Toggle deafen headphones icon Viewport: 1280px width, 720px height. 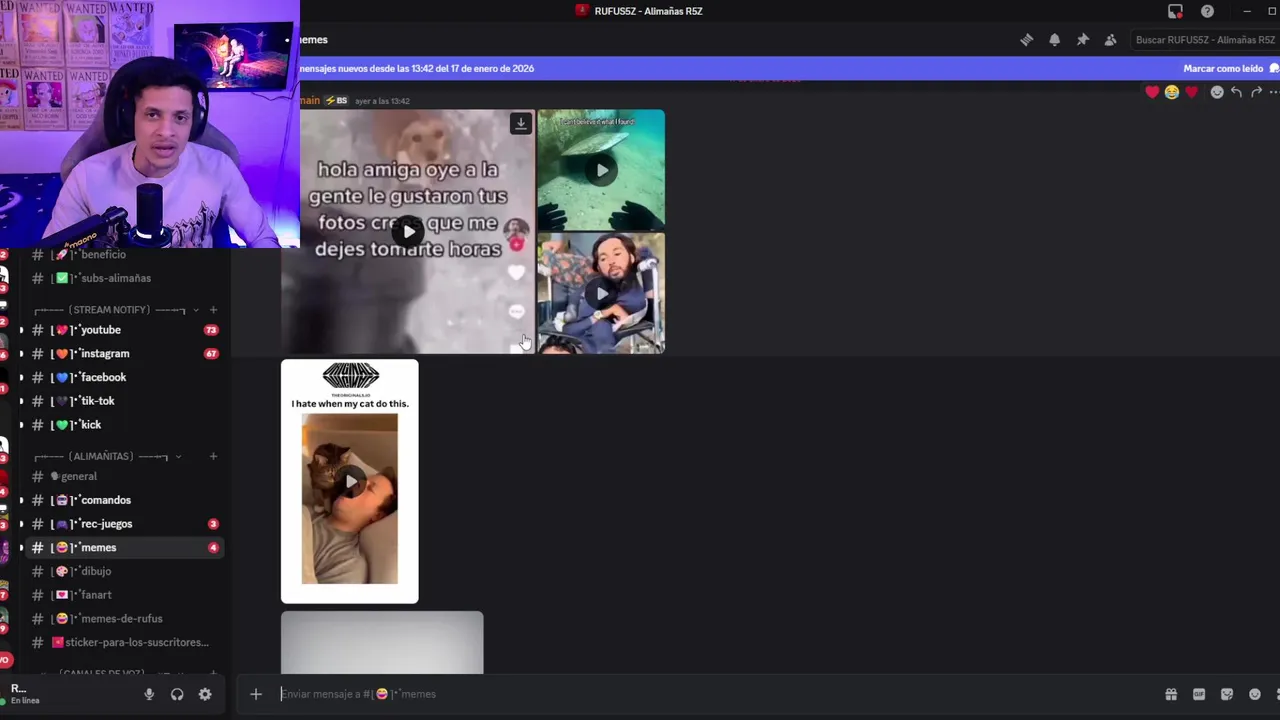pos(177,694)
